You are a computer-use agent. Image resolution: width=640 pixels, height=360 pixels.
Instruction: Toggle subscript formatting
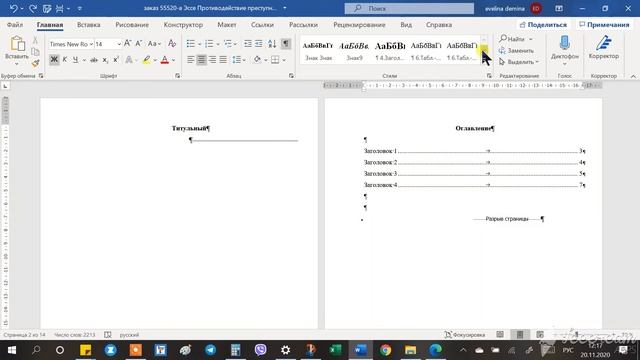105,60
